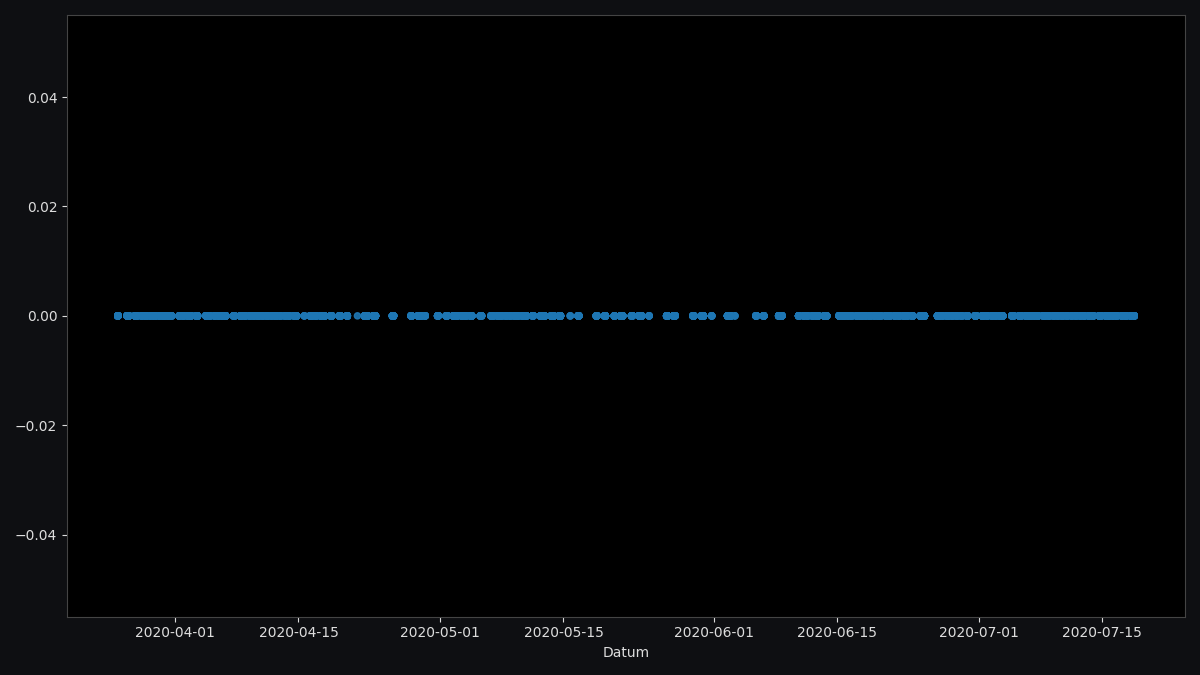Select the leftmost blue data point

tap(118, 316)
